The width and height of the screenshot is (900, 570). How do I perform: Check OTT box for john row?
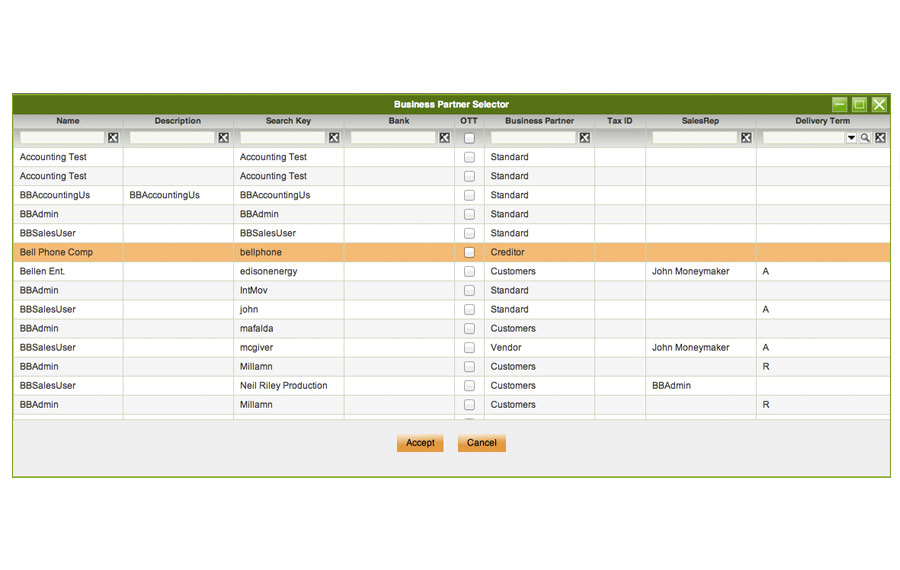click(470, 309)
